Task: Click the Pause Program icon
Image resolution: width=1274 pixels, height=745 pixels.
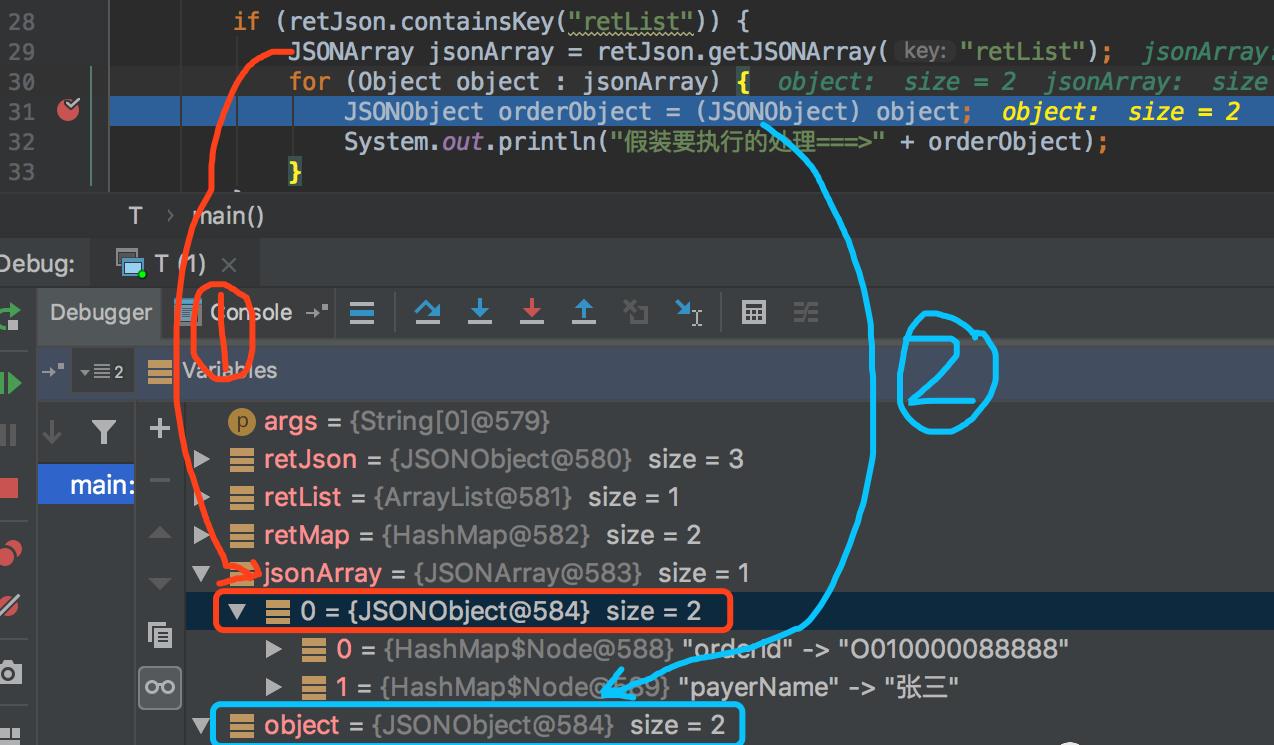Action: [x=8, y=435]
